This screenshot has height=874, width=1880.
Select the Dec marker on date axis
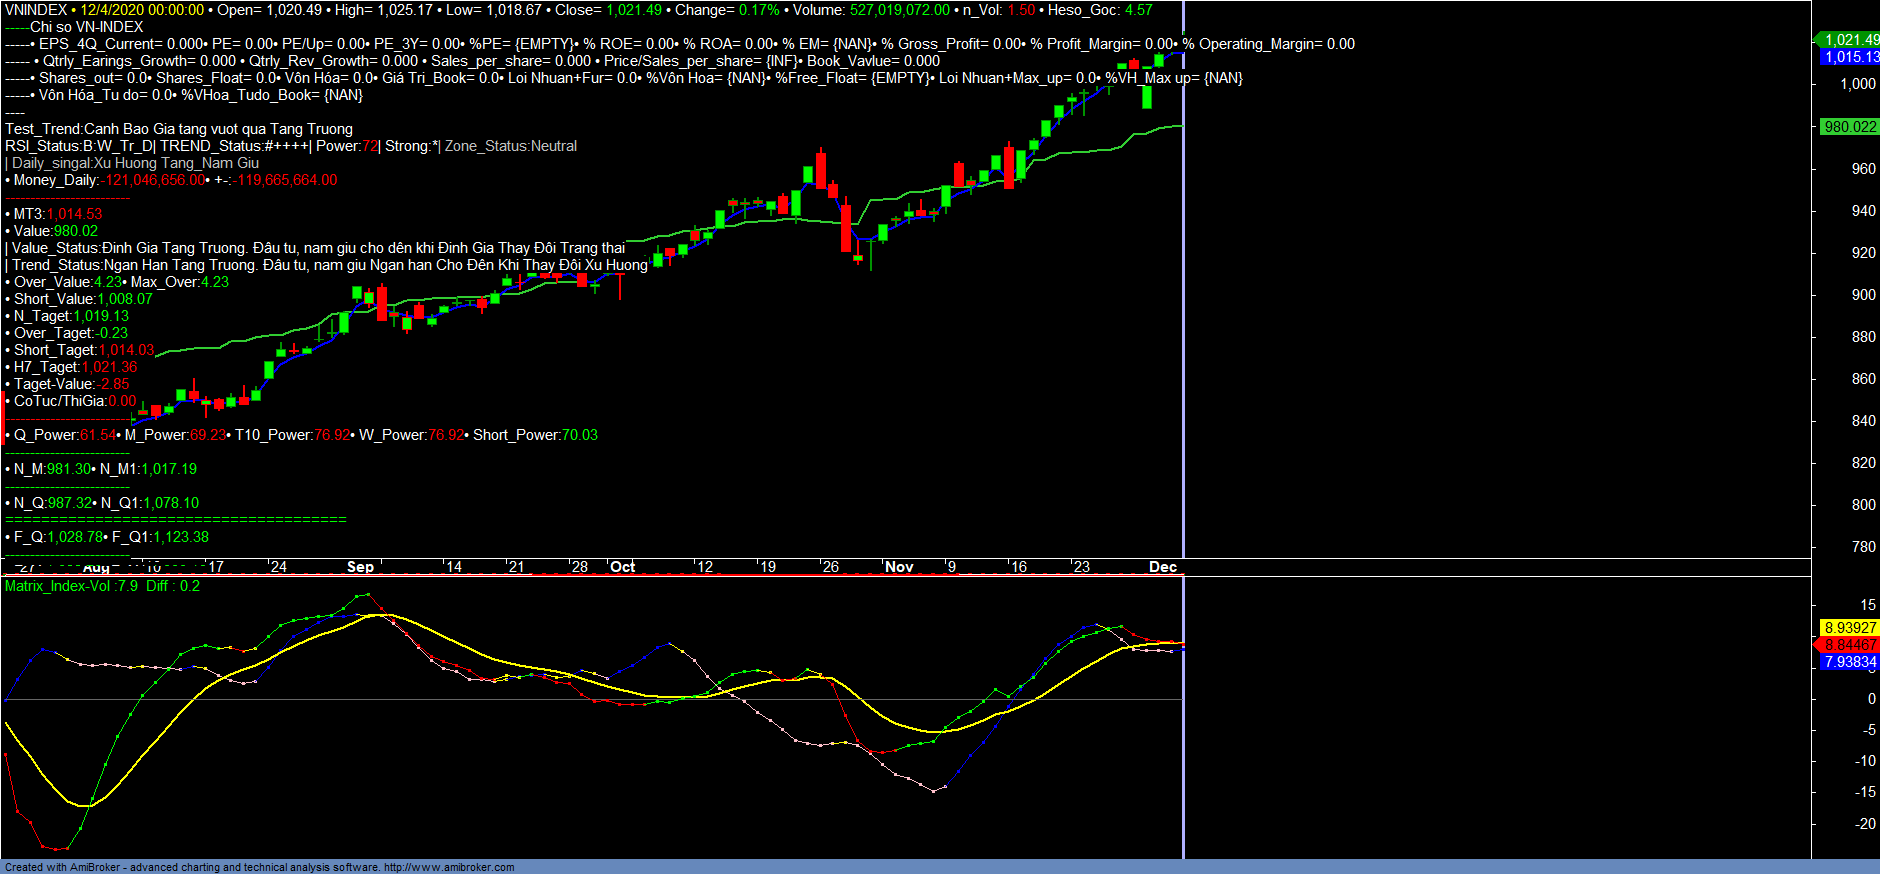1162,567
